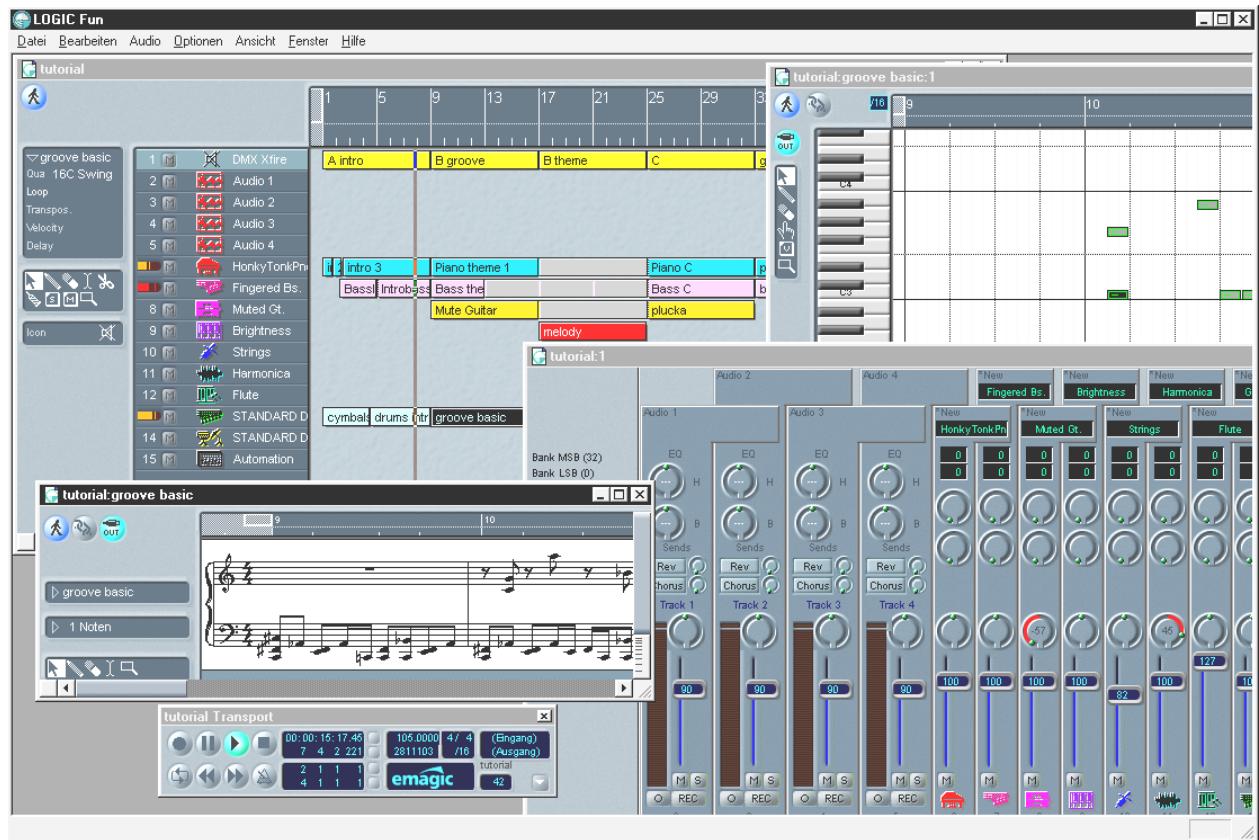Click REC button on mixer Track 1
The width and height of the screenshot is (1259, 840).
click(687, 798)
